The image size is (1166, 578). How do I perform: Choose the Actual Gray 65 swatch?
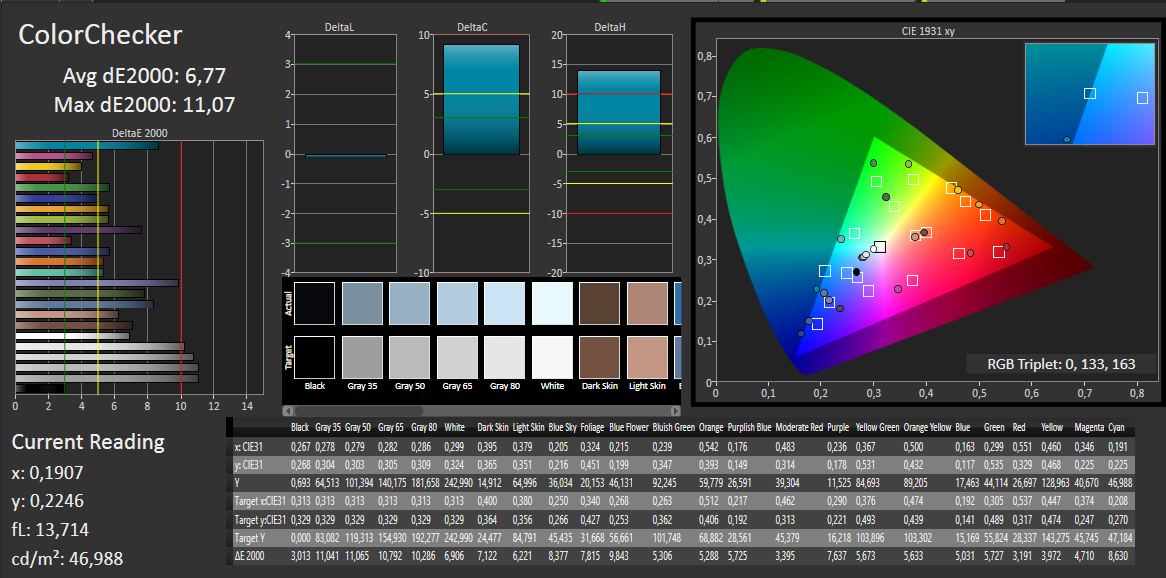tap(457, 303)
